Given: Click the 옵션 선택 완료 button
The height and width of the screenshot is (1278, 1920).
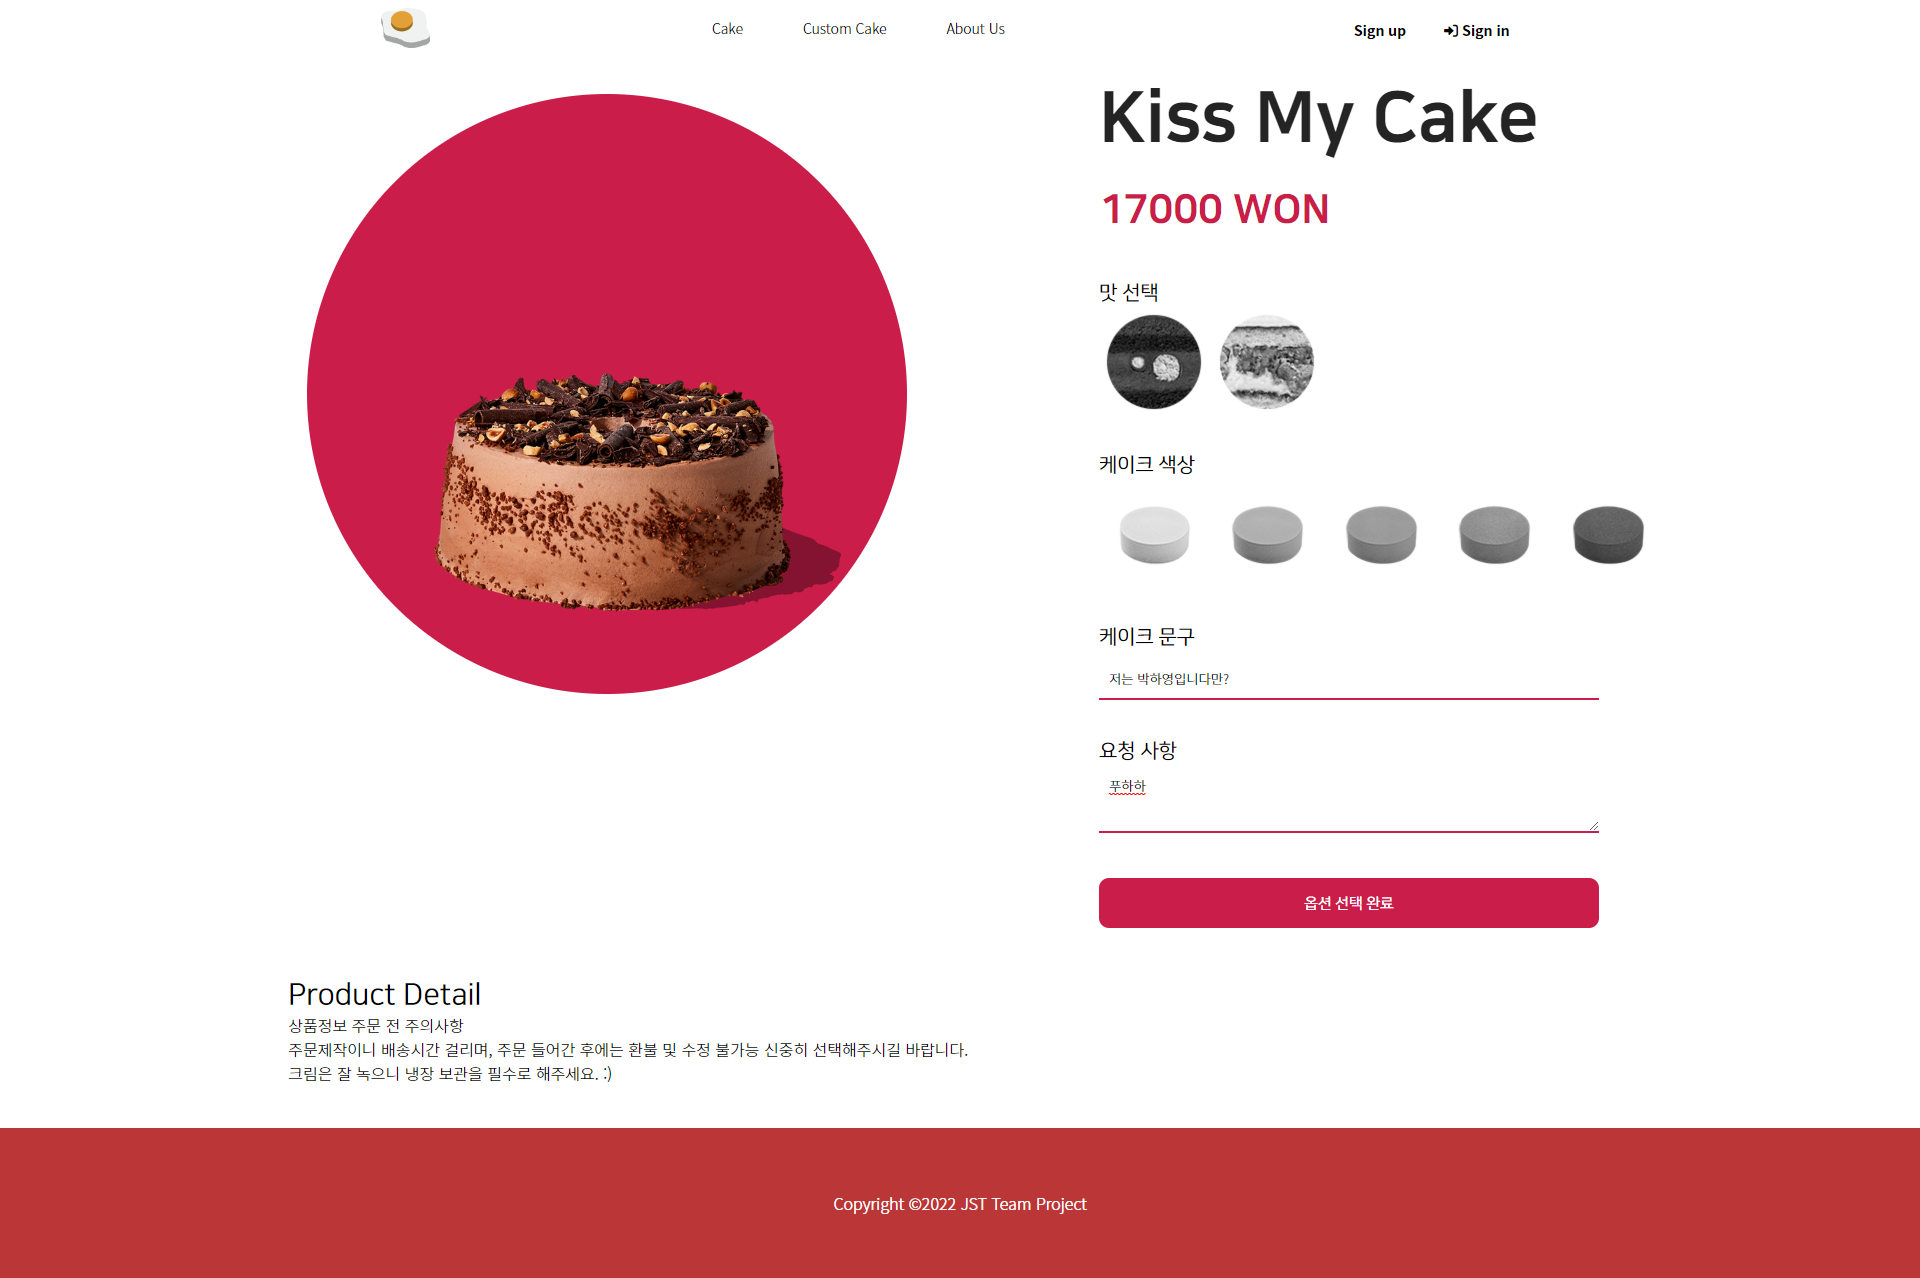Looking at the screenshot, I should pyautogui.click(x=1349, y=903).
